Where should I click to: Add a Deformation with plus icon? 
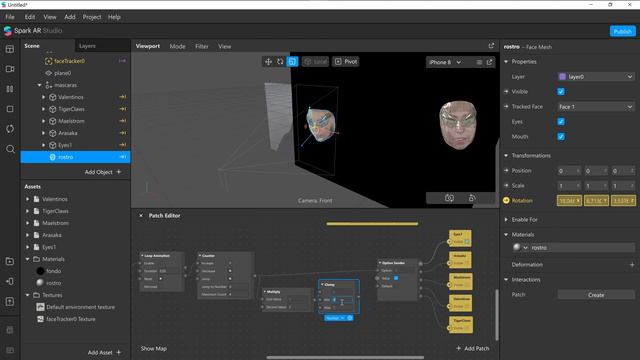click(x=632, y=265)
